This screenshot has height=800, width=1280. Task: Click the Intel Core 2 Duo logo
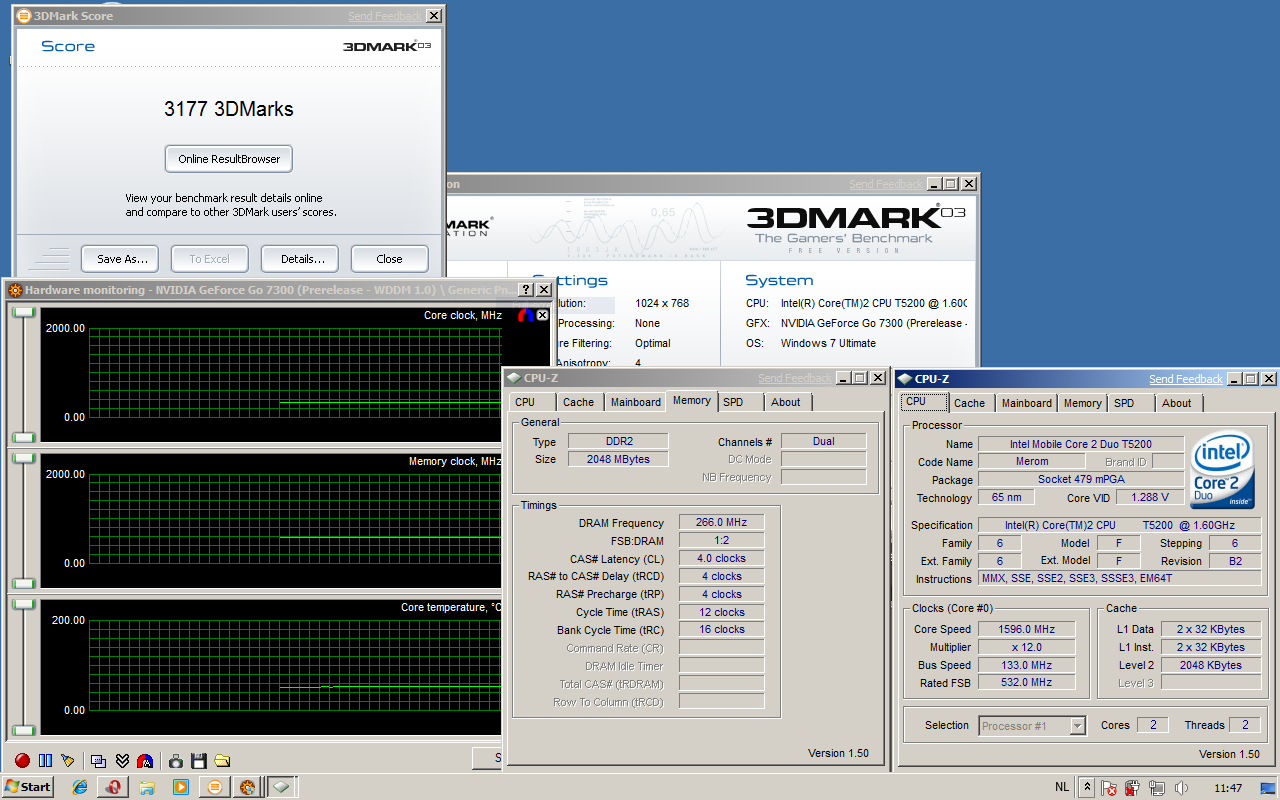click(1222, 471)
